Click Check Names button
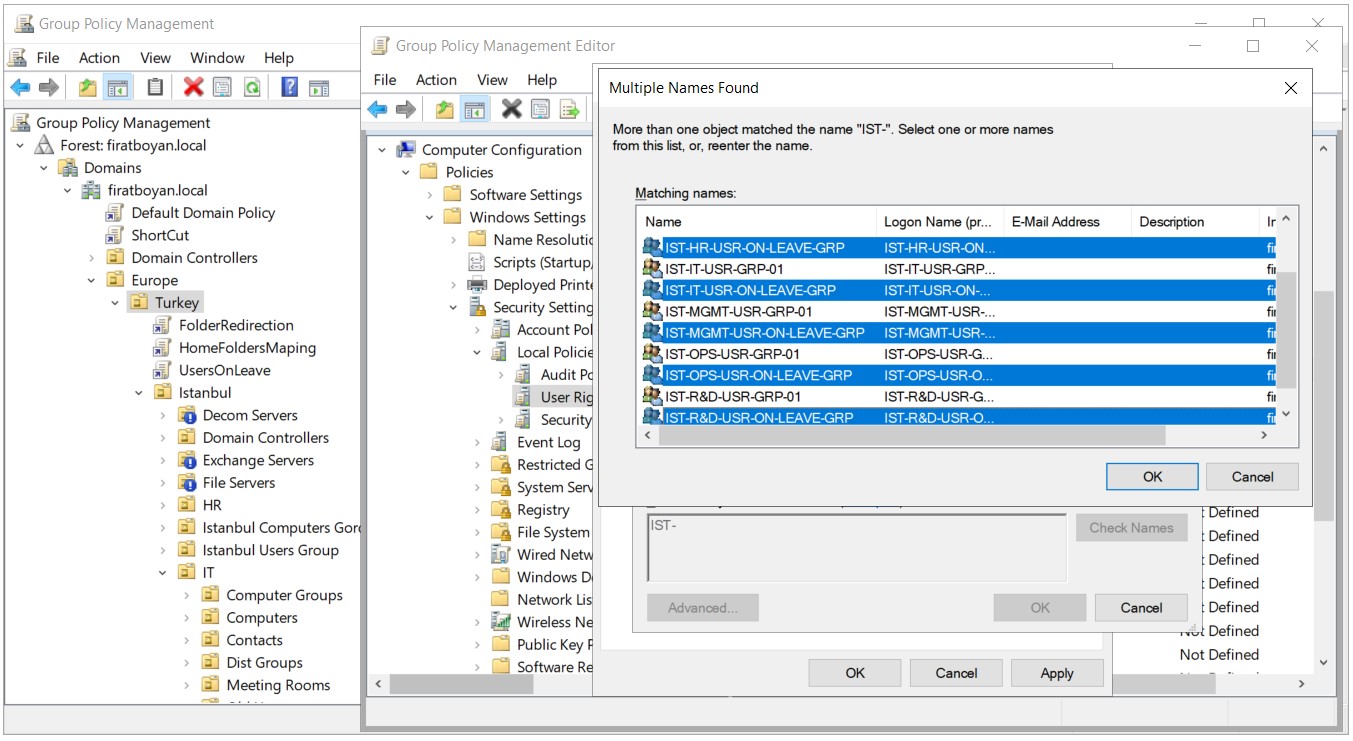The width and height of the screenshot is (1353, 741). click(x=1131, y=528)
